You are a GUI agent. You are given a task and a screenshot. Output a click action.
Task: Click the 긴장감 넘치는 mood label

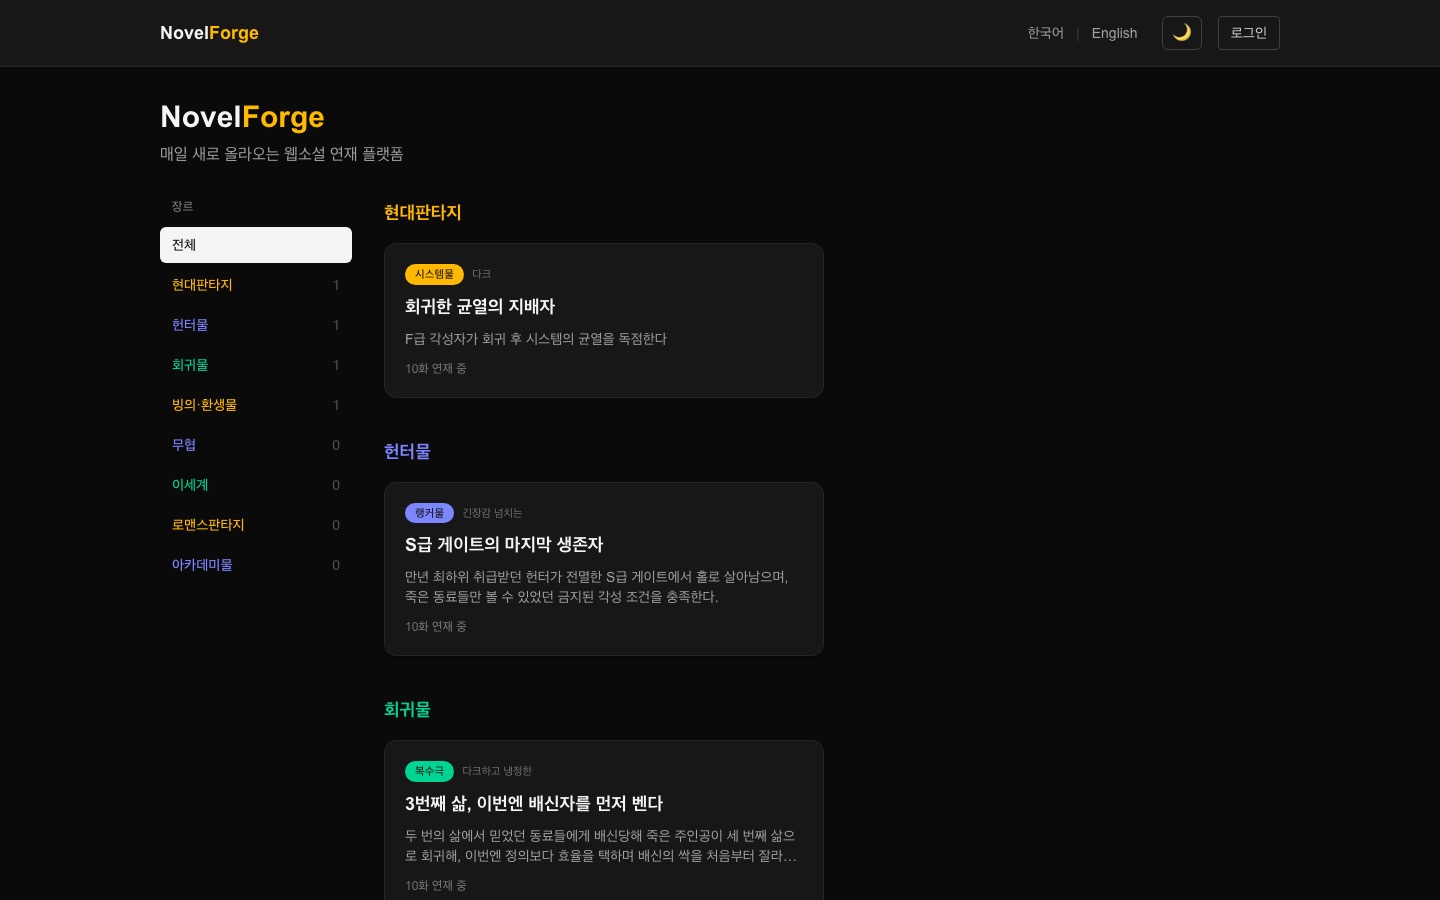492,513
